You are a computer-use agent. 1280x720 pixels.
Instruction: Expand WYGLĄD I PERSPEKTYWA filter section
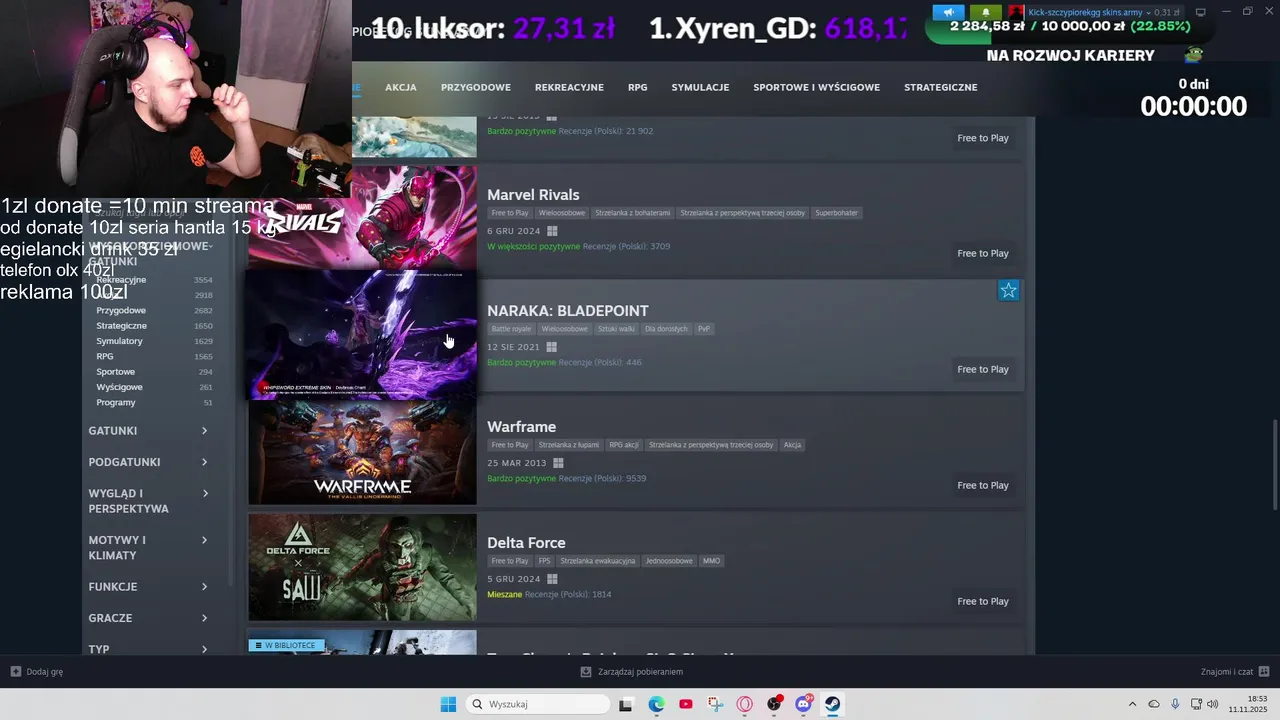pyautogui.click(x=149, y=501)
